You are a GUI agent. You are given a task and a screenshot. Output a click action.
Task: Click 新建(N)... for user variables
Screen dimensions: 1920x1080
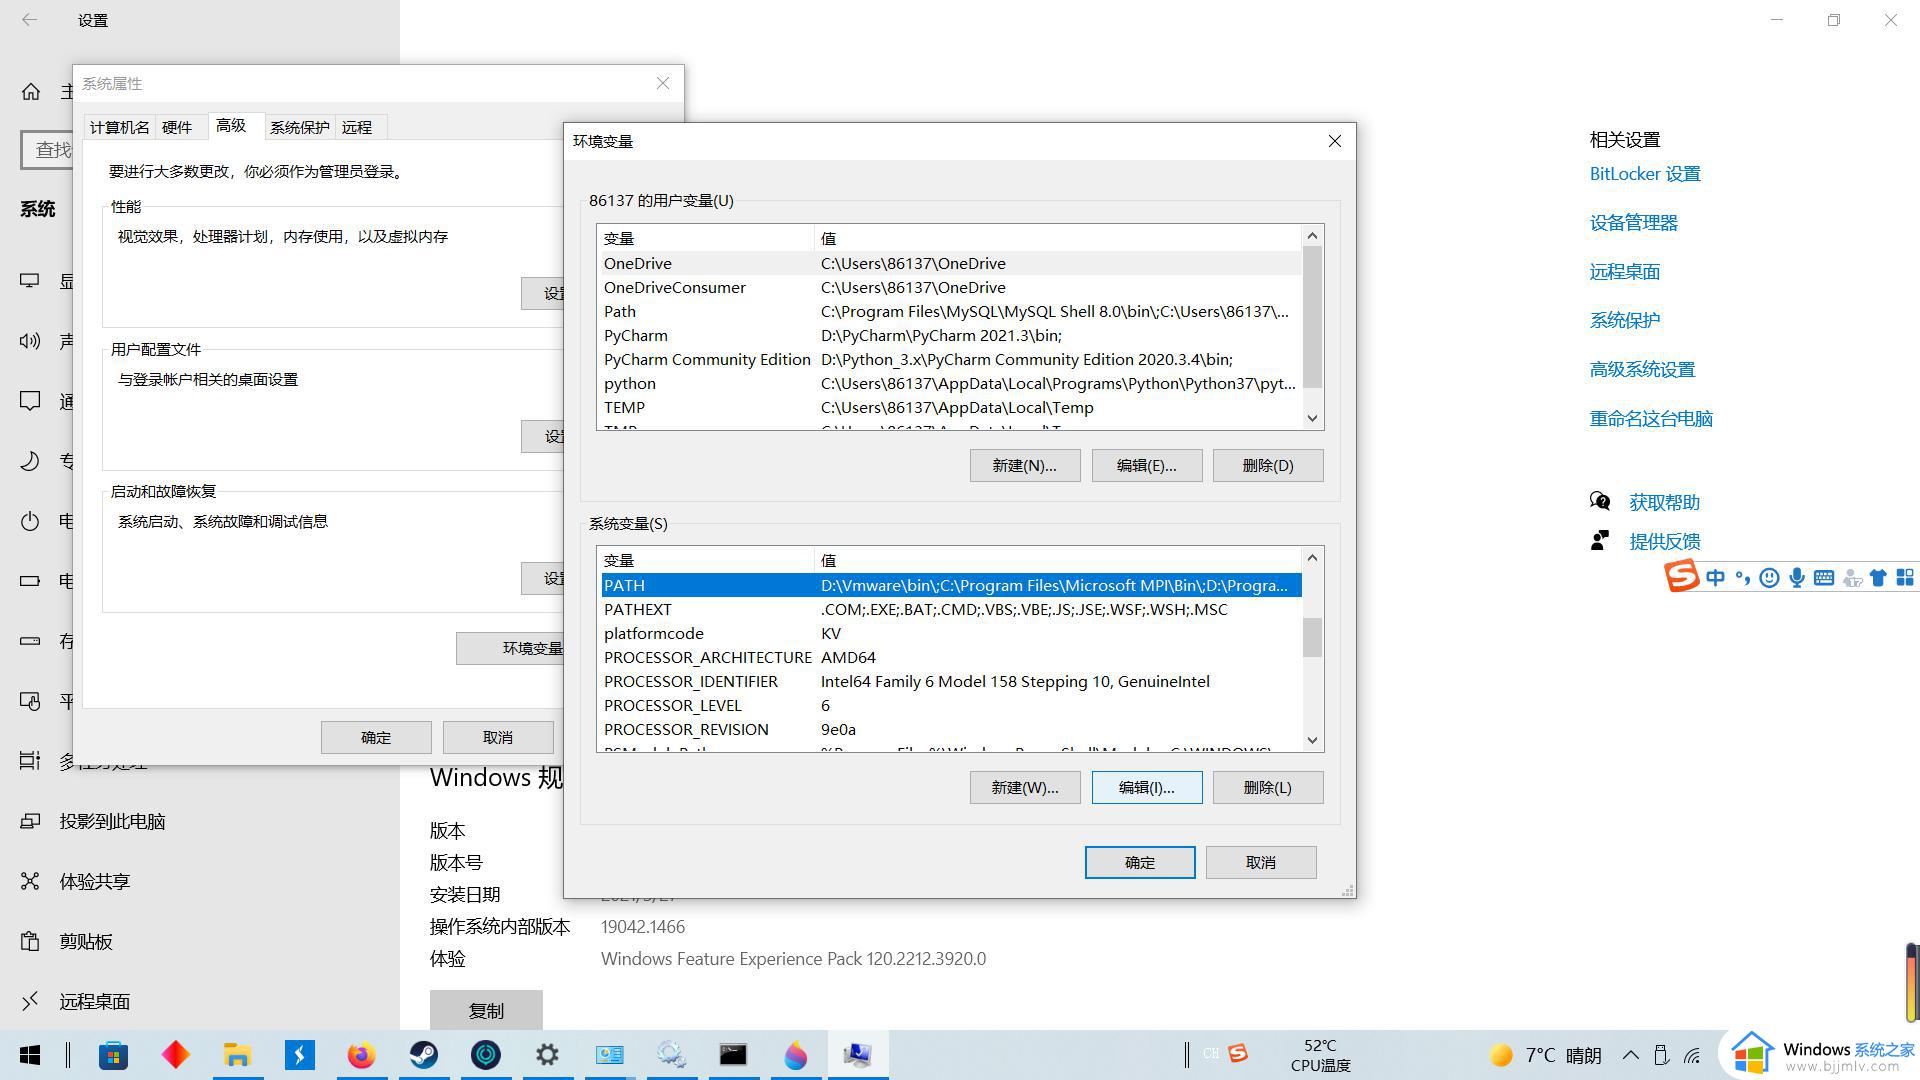coord(1025,465)
